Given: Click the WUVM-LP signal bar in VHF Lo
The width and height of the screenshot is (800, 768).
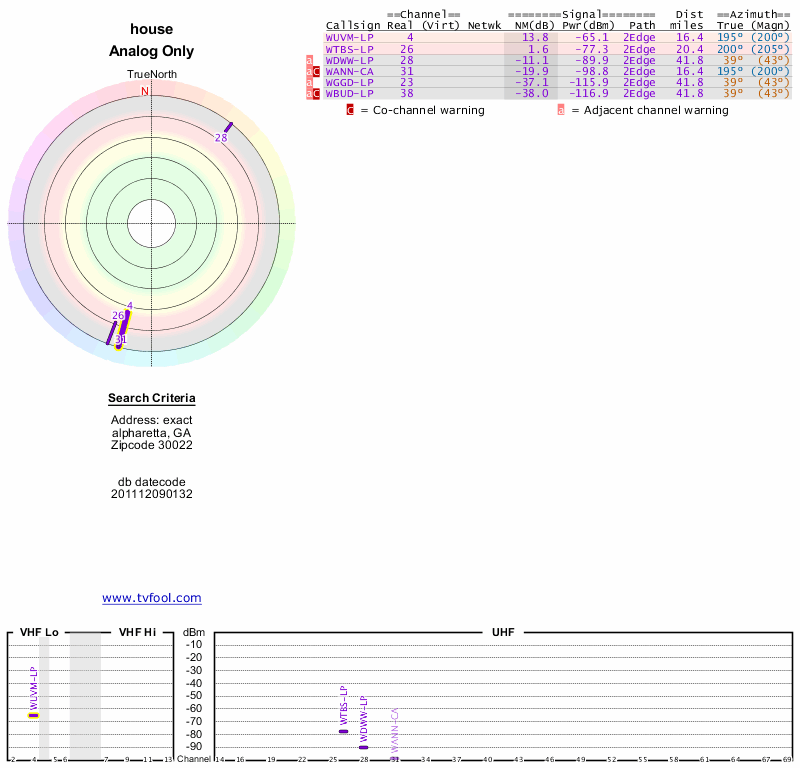Looking at the screenshot, I should pyautogui.click(x=33, y=715).
